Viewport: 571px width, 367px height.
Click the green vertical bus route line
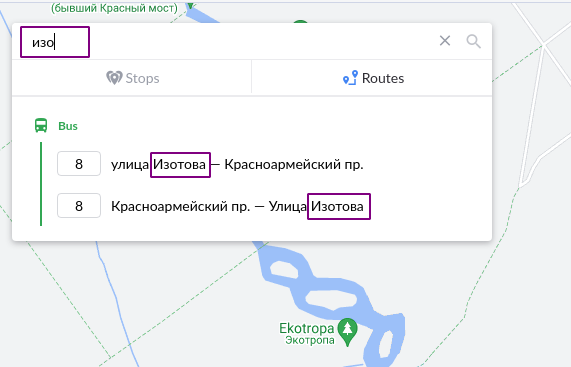point(41,184)
